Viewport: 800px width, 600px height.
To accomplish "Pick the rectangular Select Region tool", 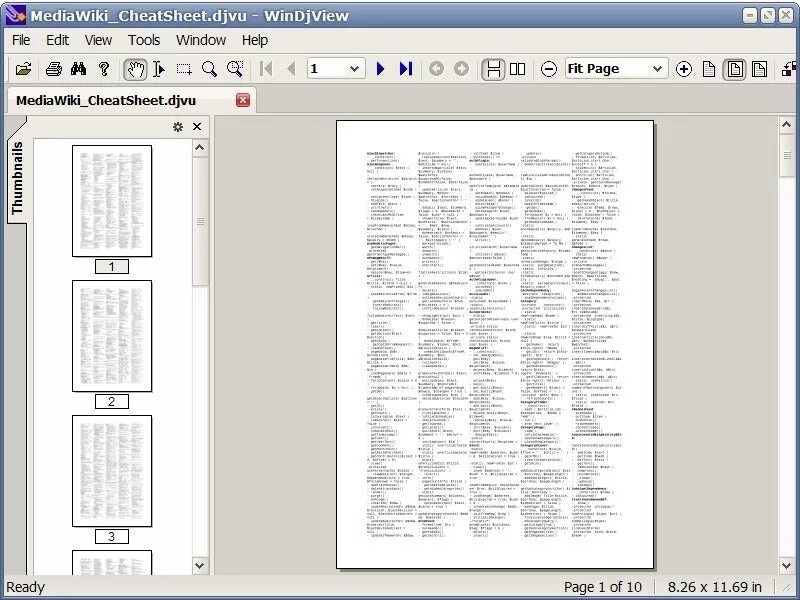I will (x=184, y=69).
